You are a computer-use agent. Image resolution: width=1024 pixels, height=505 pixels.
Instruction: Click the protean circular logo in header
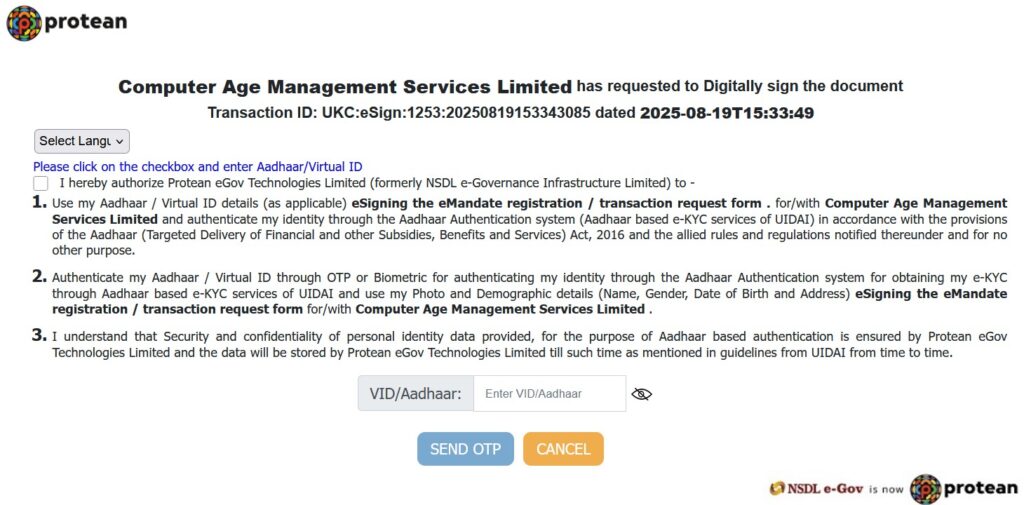coord(24,23)
